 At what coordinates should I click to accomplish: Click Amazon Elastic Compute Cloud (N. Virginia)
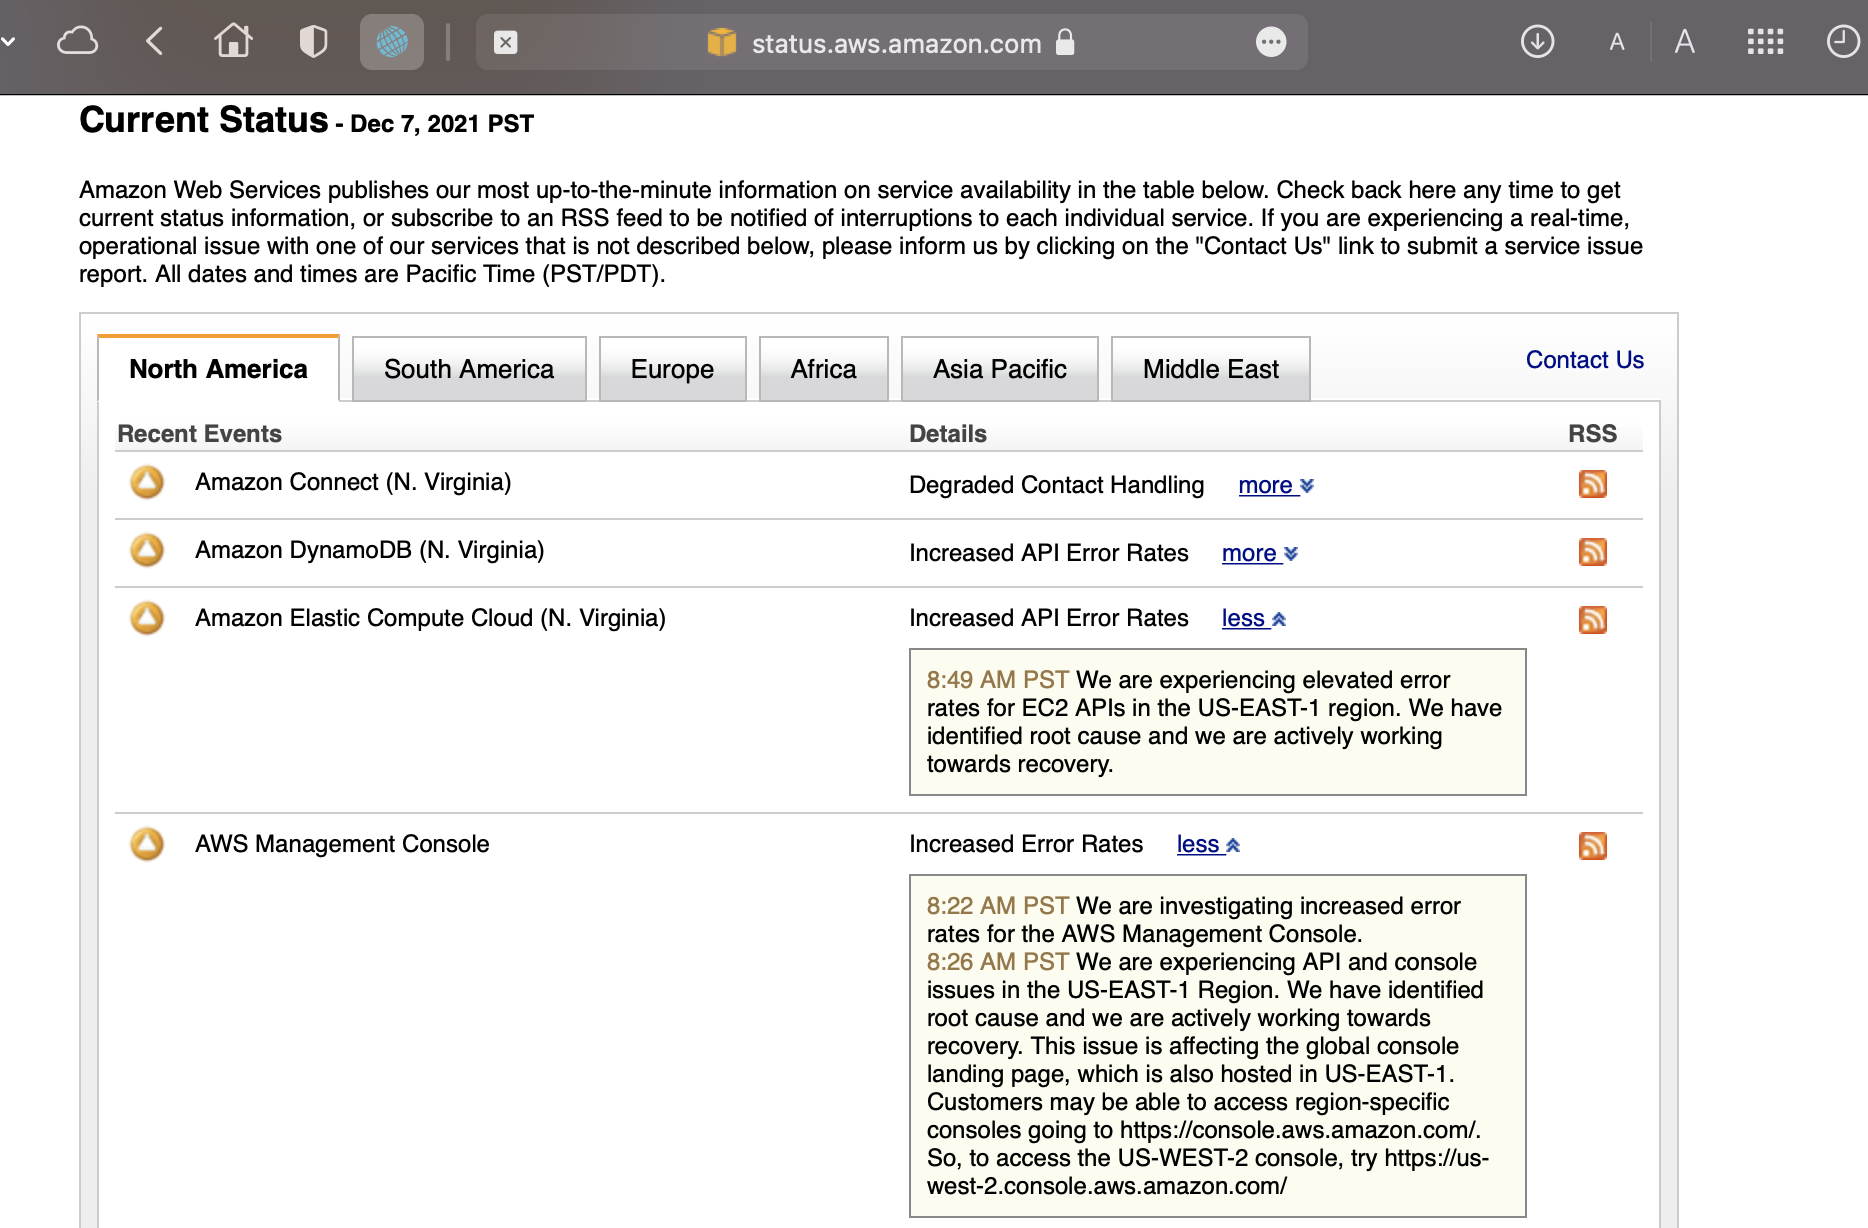(430, 618)
